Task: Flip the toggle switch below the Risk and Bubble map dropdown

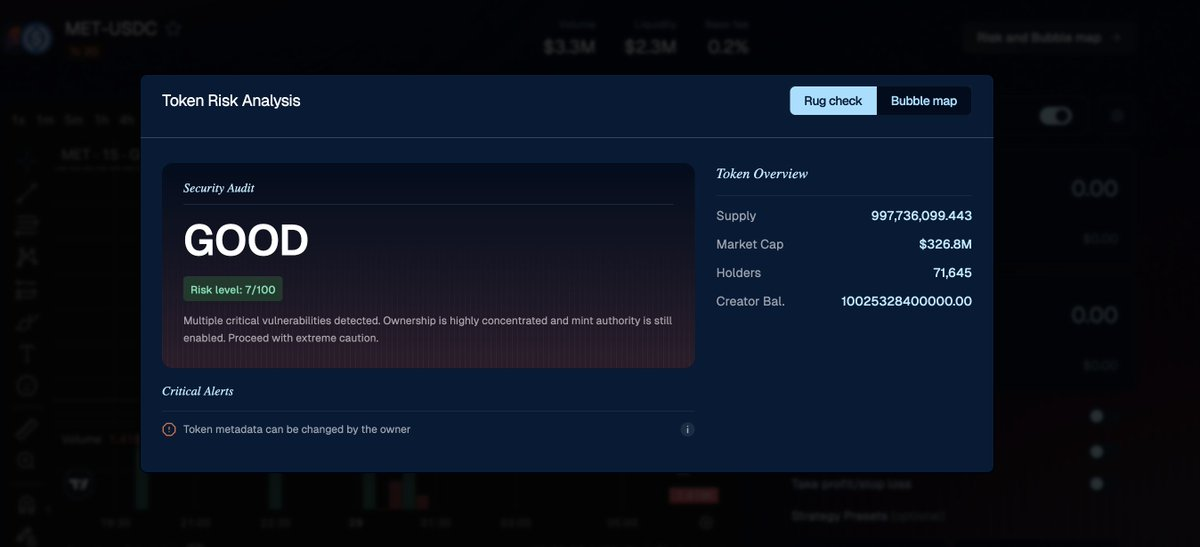Action: click(x=1055, y=117)
